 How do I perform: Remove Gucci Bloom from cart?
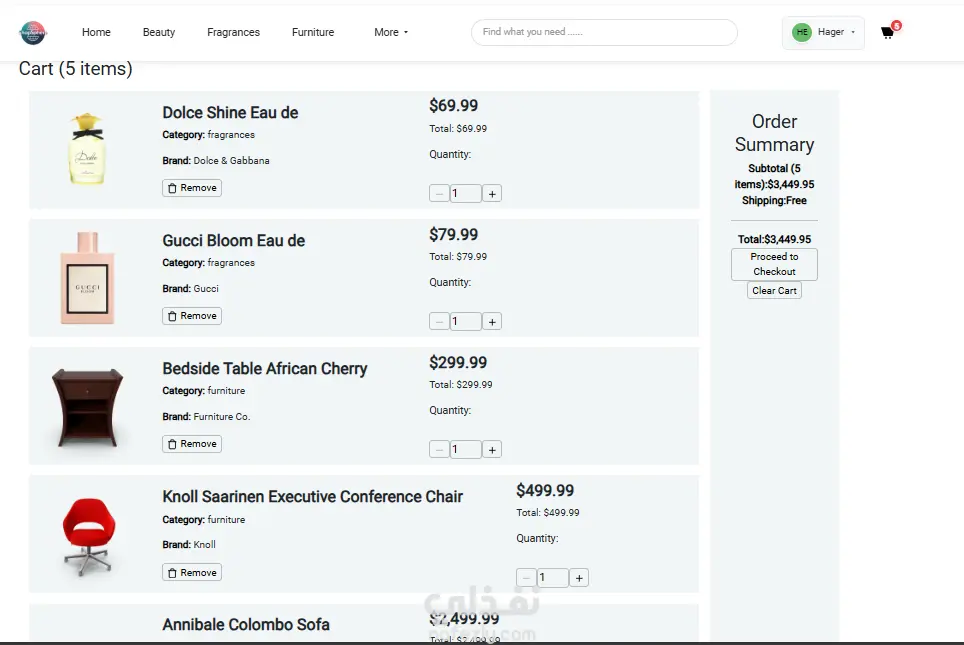pos(192,315)
